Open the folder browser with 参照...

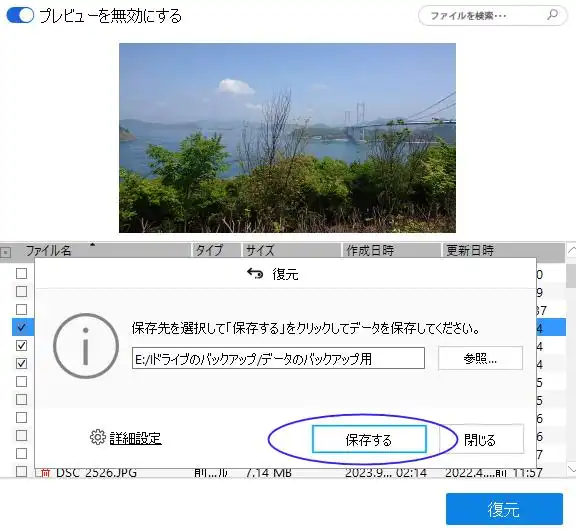click(480, 358)
